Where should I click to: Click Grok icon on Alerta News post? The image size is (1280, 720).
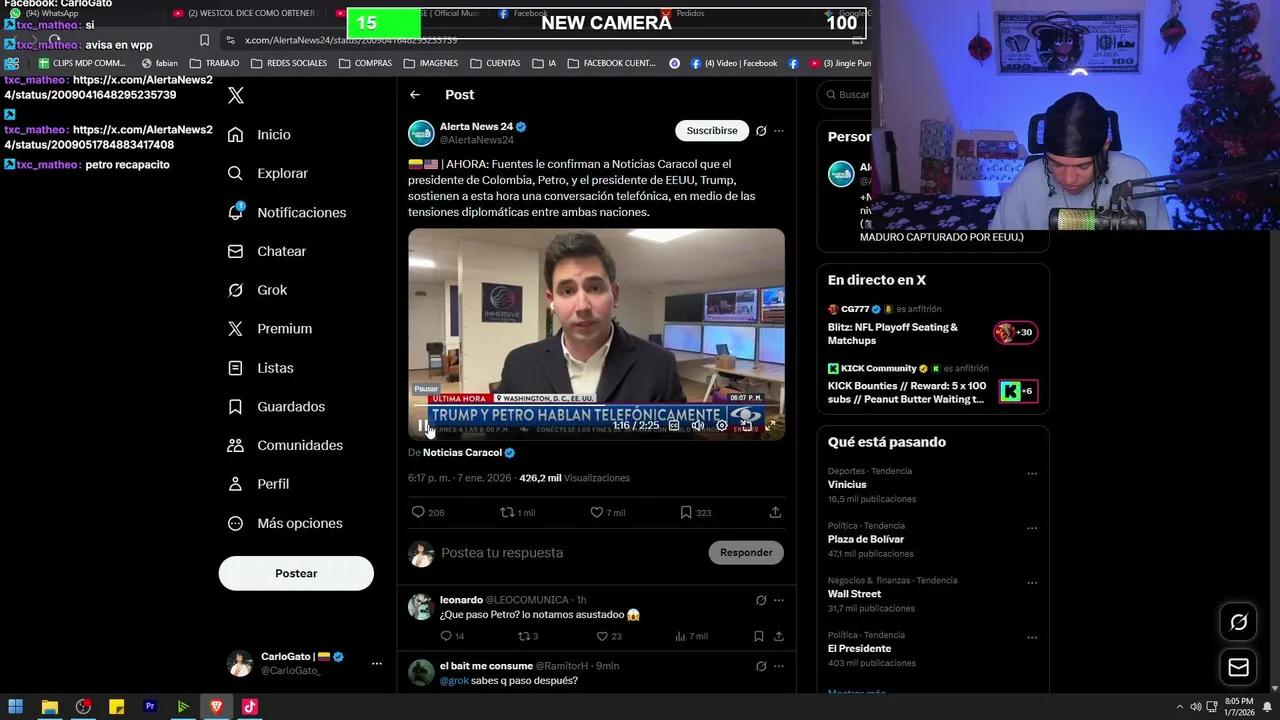(761, 131)
